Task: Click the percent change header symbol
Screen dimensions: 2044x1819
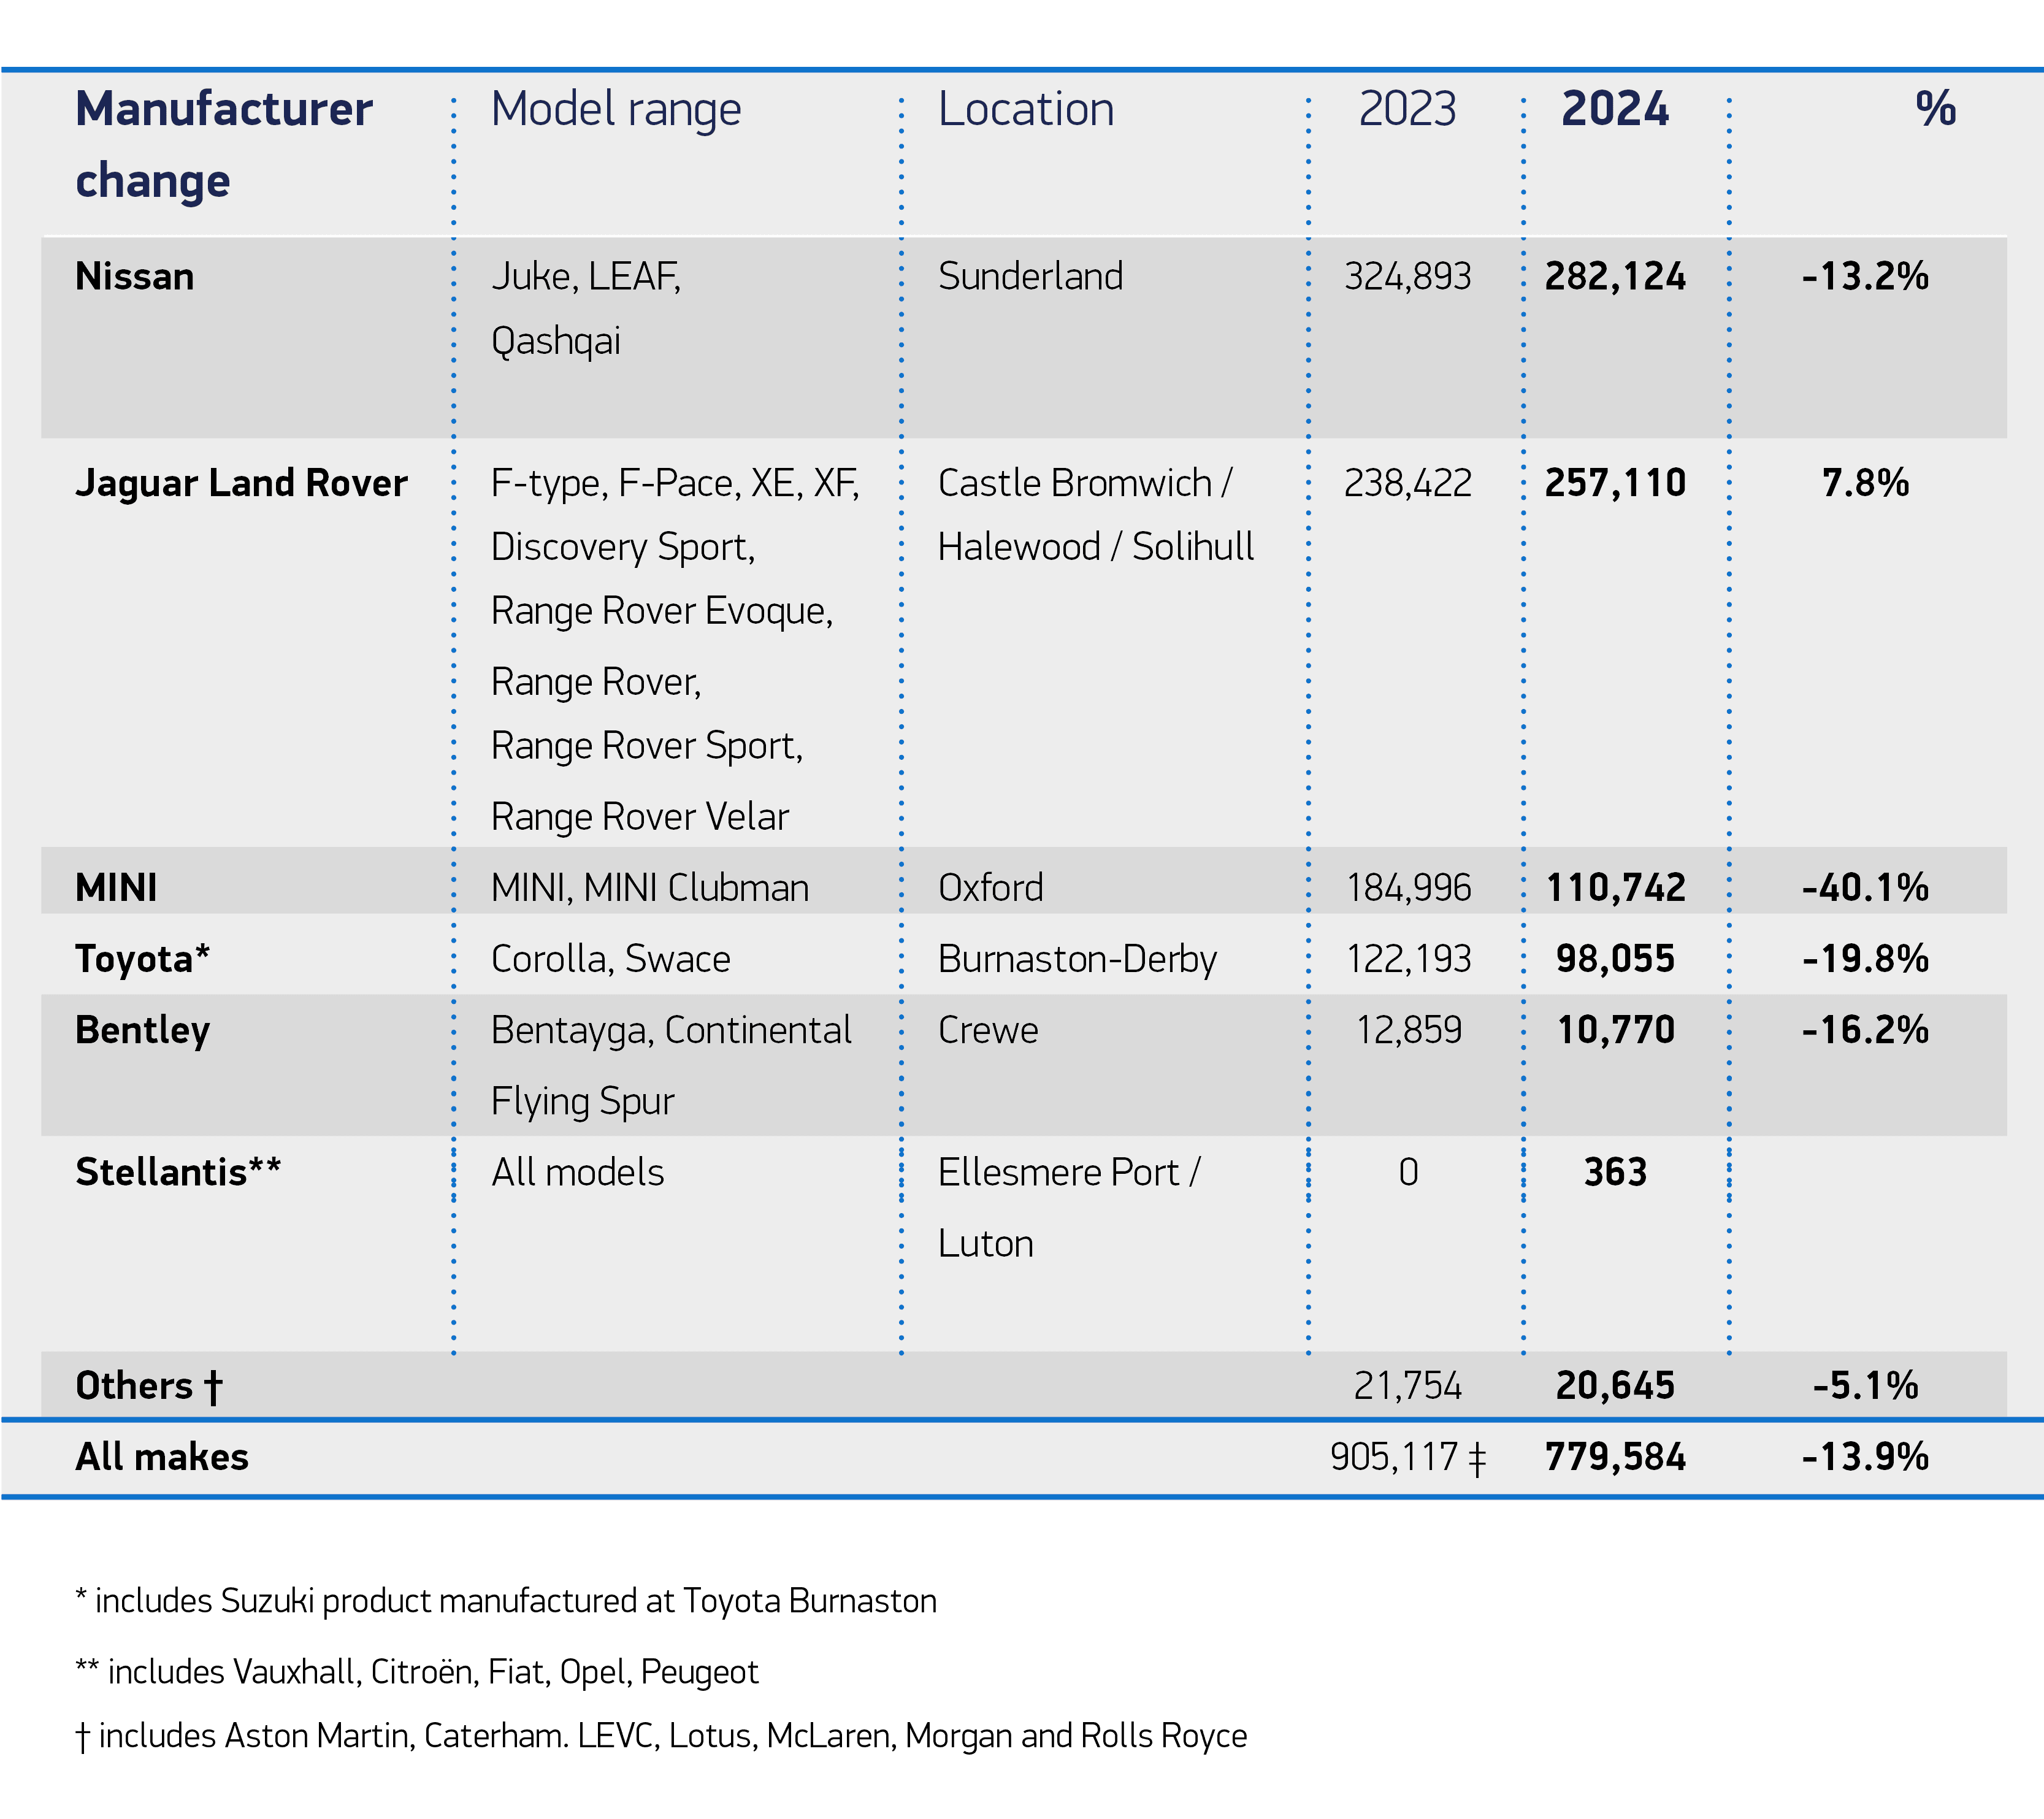Action: coord(1935,109)
